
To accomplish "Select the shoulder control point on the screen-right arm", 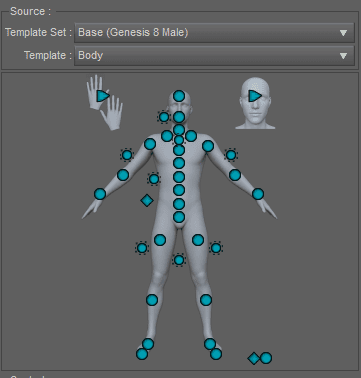I will pos(208,146).
